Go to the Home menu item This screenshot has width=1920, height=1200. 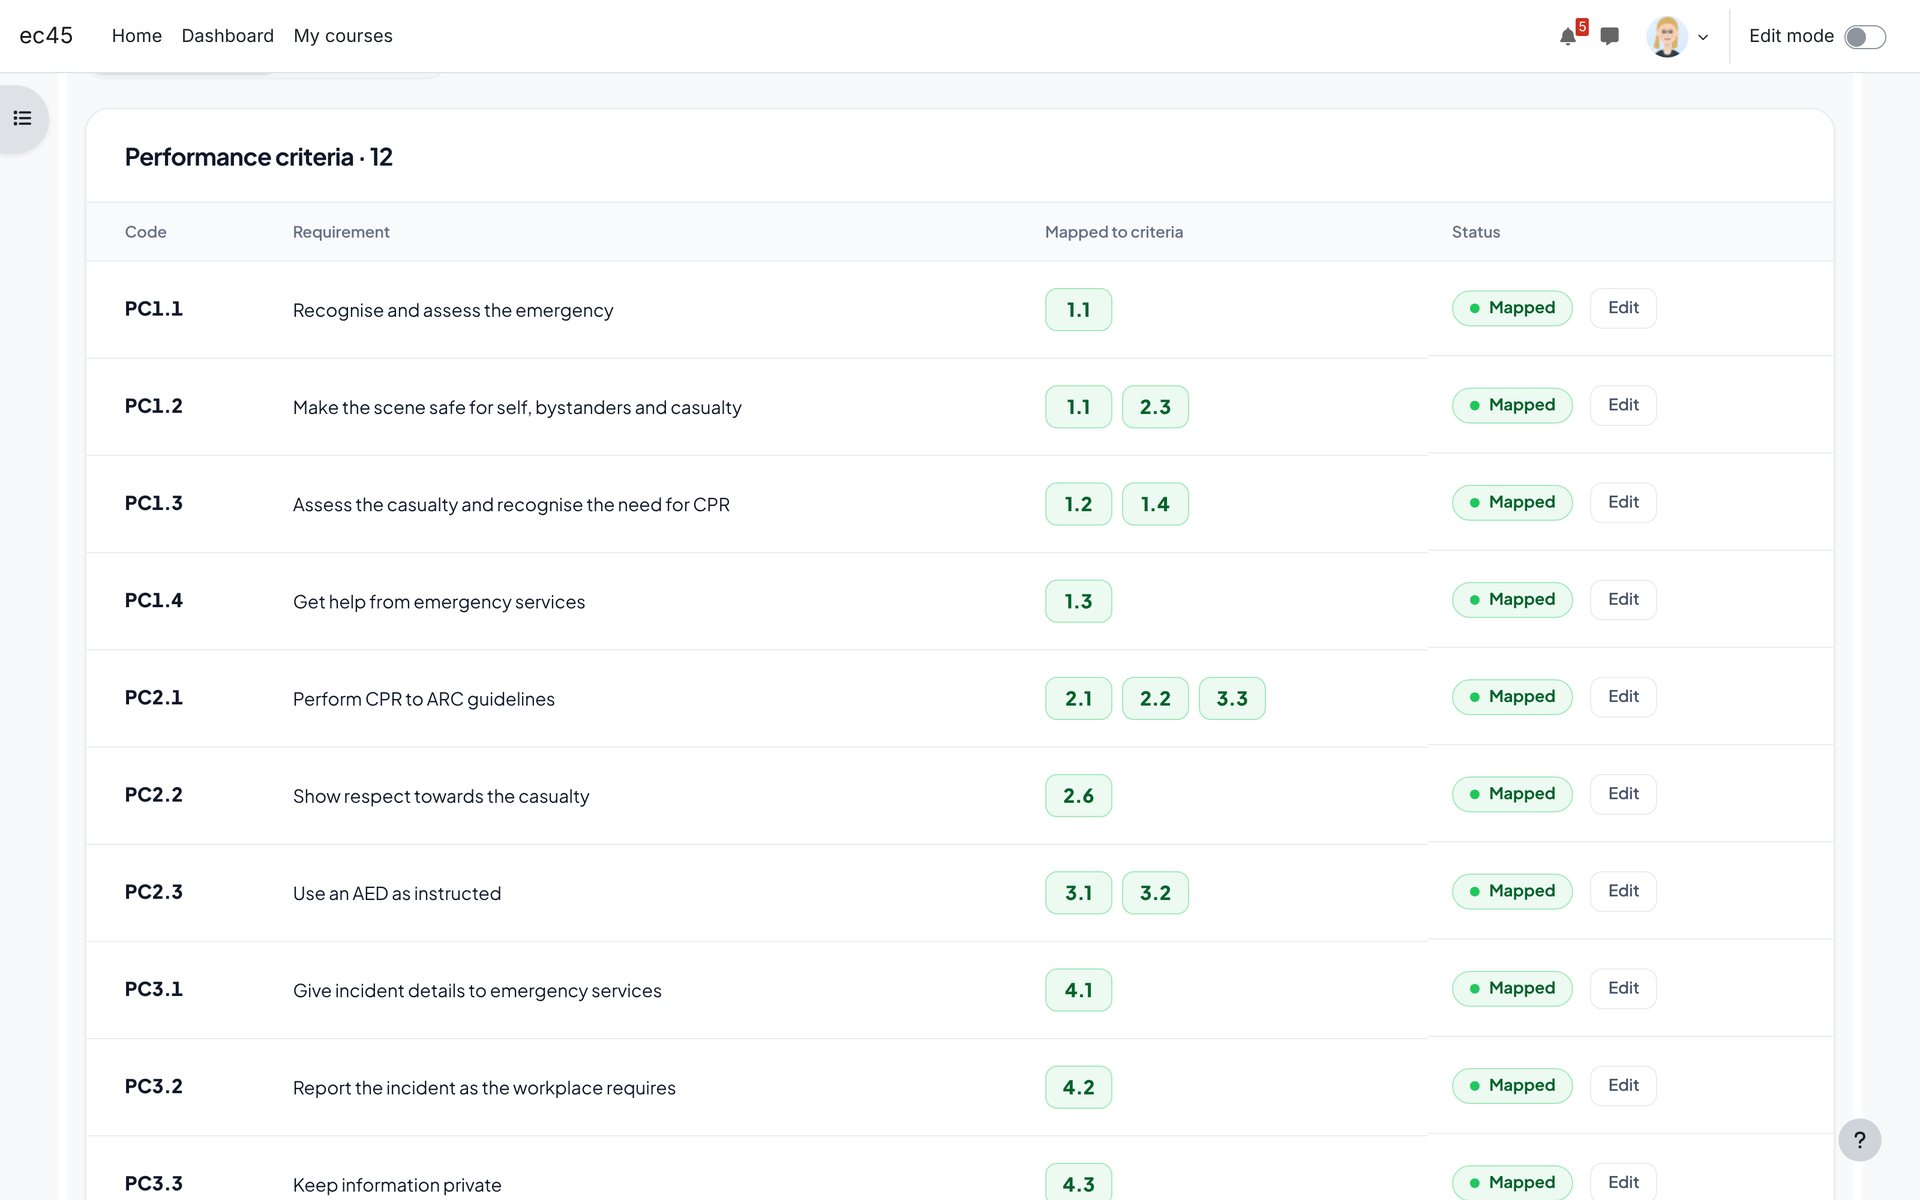point(137,36)
